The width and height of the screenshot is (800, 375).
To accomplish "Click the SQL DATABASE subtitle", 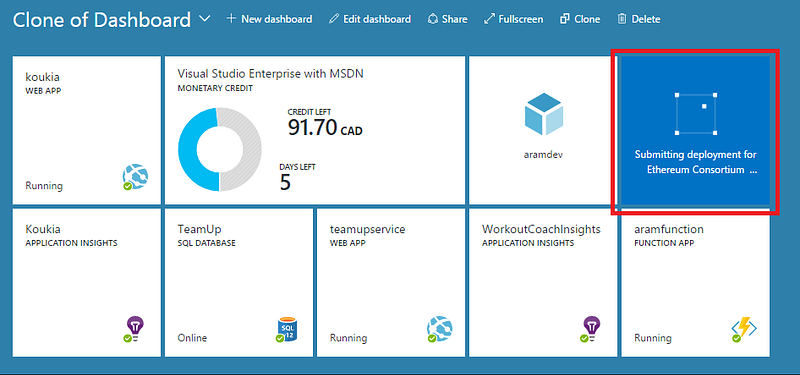I will click(206, 243).
